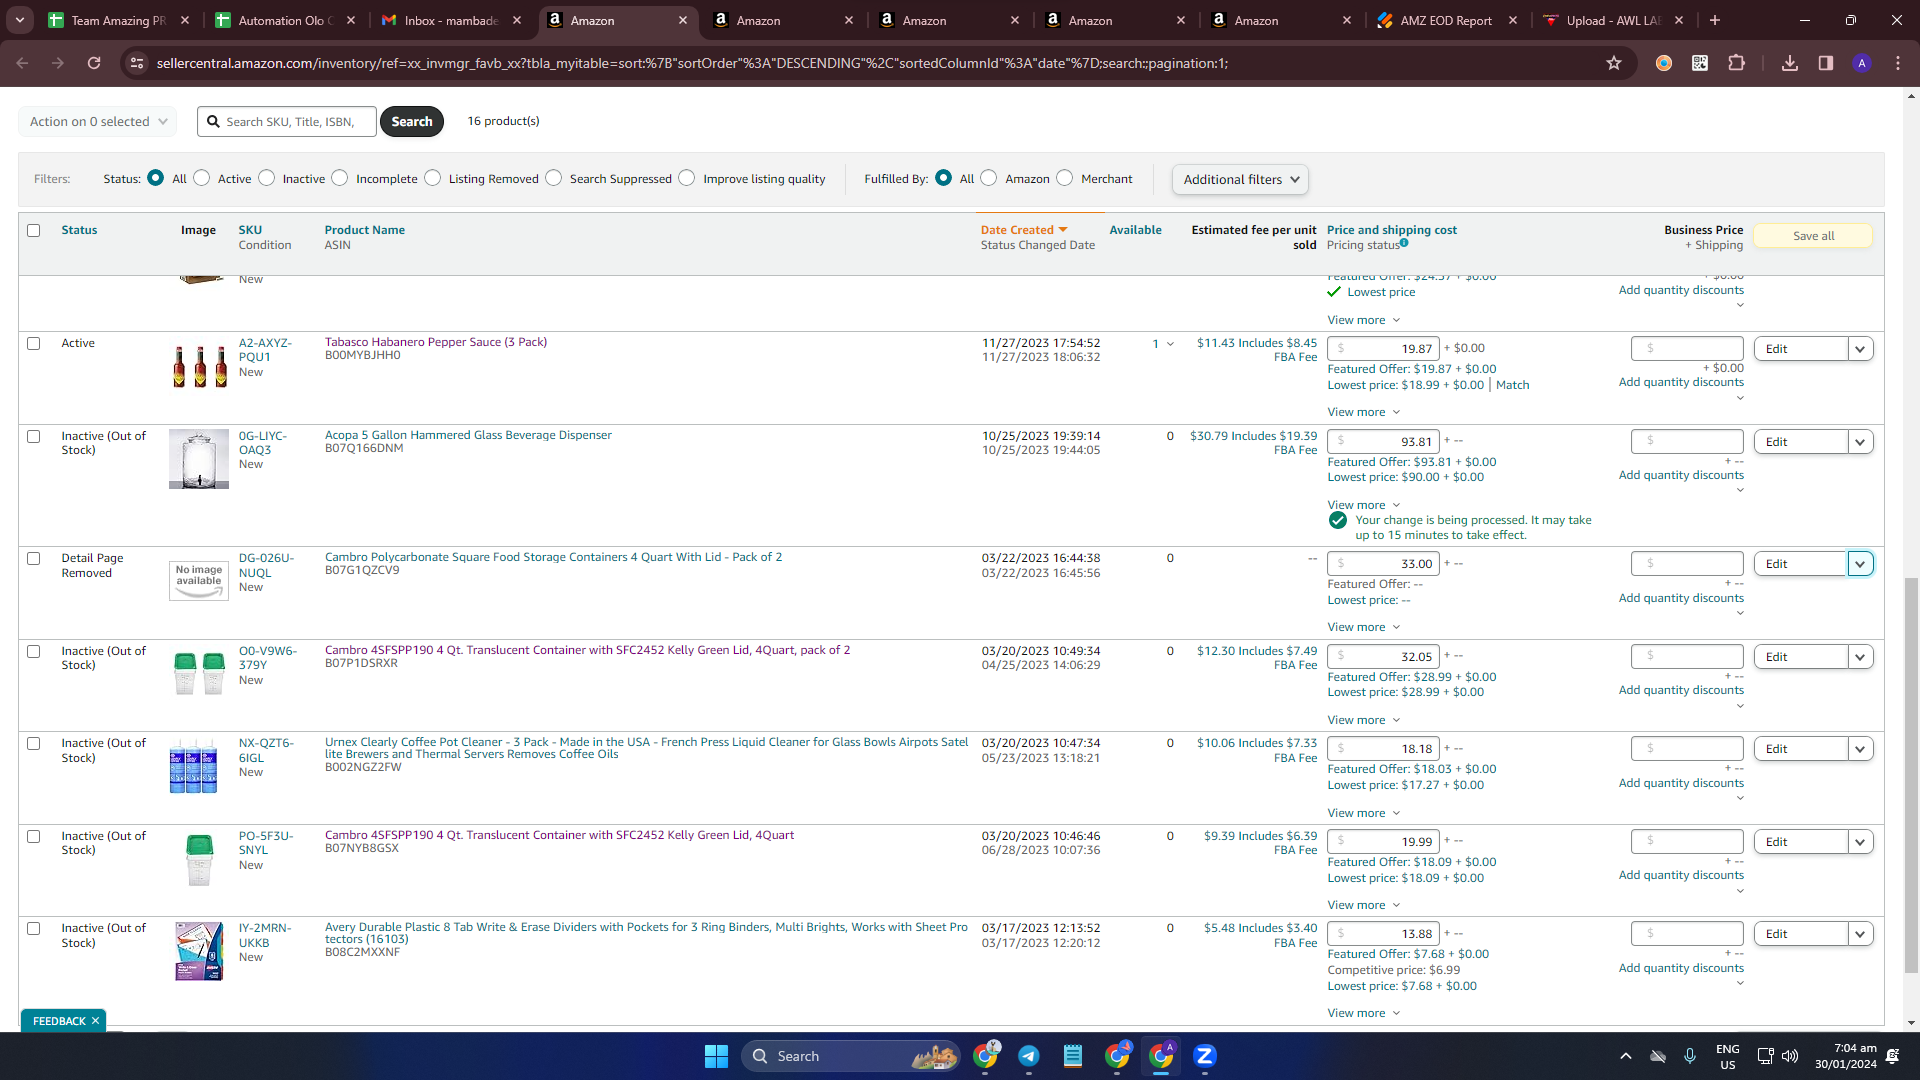The image size is (1920, 1080).
Task: Open the Chrome profile avatar
Action: click(1862, 63)
